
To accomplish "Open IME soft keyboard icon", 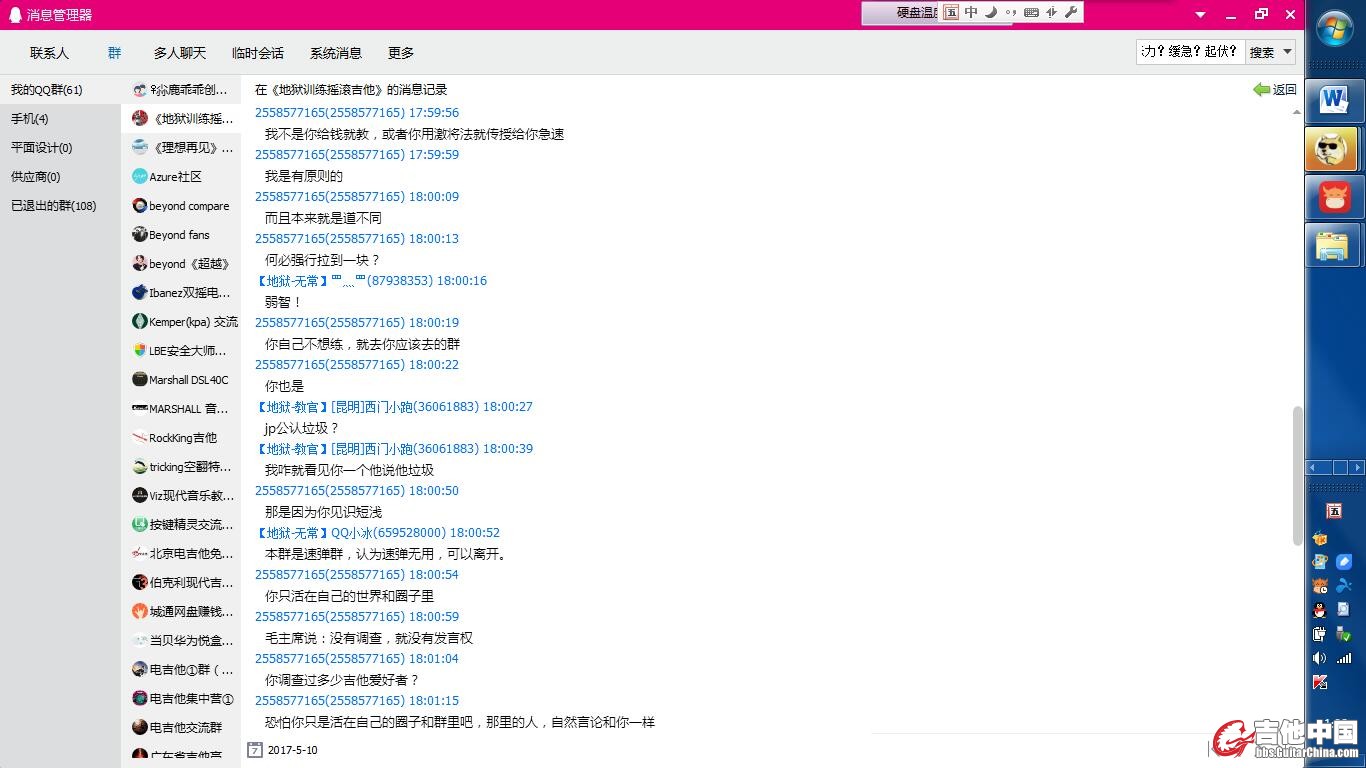I will click(x=1031, y=12).
